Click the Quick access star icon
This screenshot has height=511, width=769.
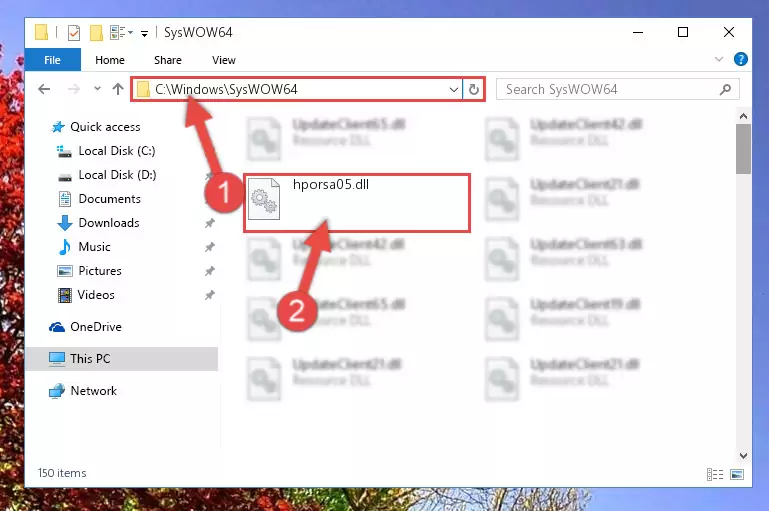[x=58, y=127]
